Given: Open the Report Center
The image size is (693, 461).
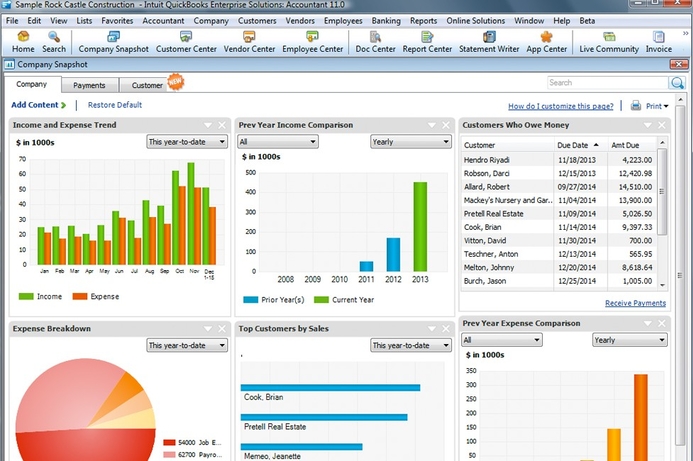Looking at the screenshot, I should tap(427, 42).
